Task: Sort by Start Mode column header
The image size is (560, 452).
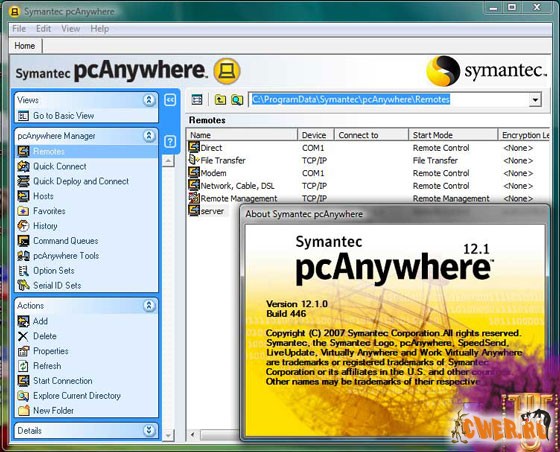Action: 453,135
